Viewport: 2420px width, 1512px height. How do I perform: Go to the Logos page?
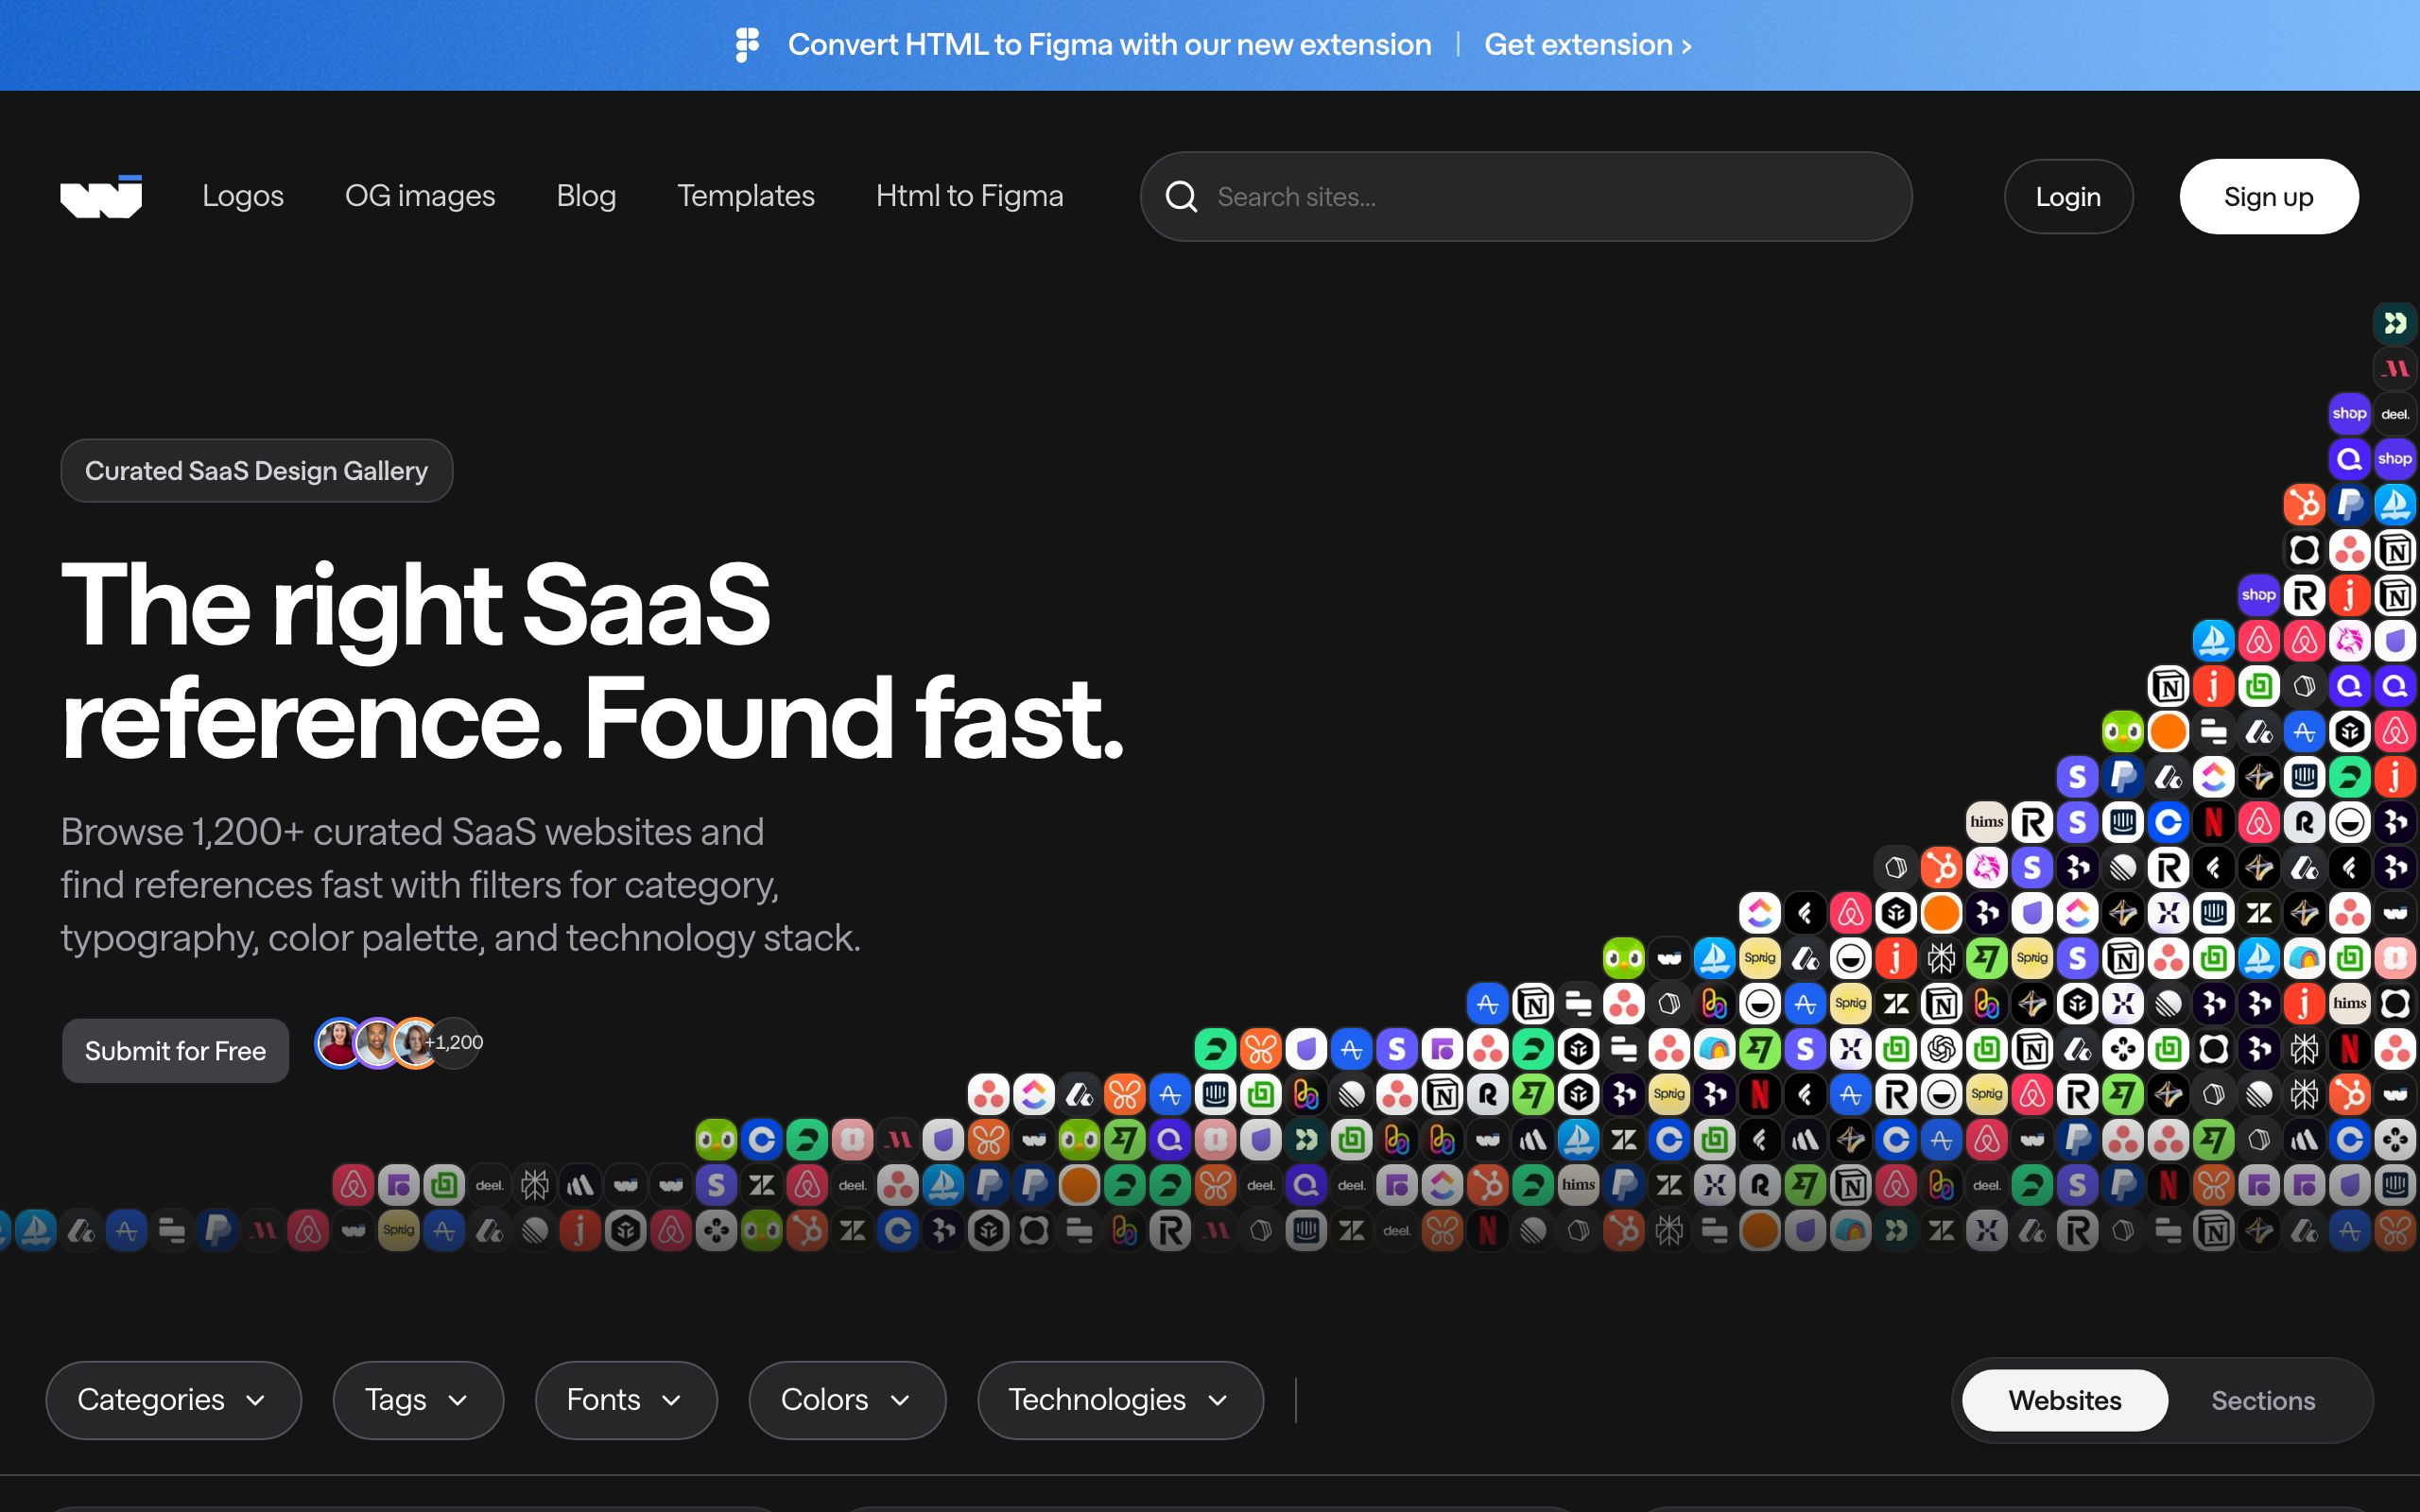click(x=243, y=196)
